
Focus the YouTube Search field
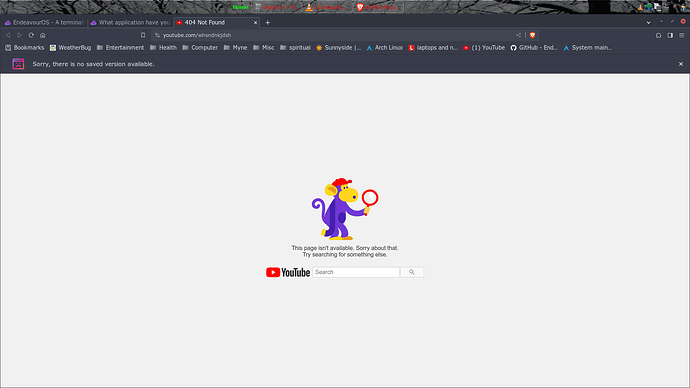pyautogui.click(x=356, y=272)
